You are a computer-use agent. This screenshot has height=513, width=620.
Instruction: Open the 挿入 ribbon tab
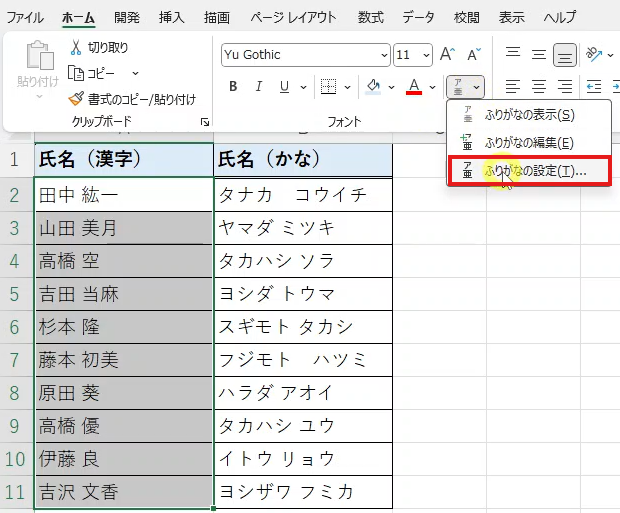tap(172, 17)
